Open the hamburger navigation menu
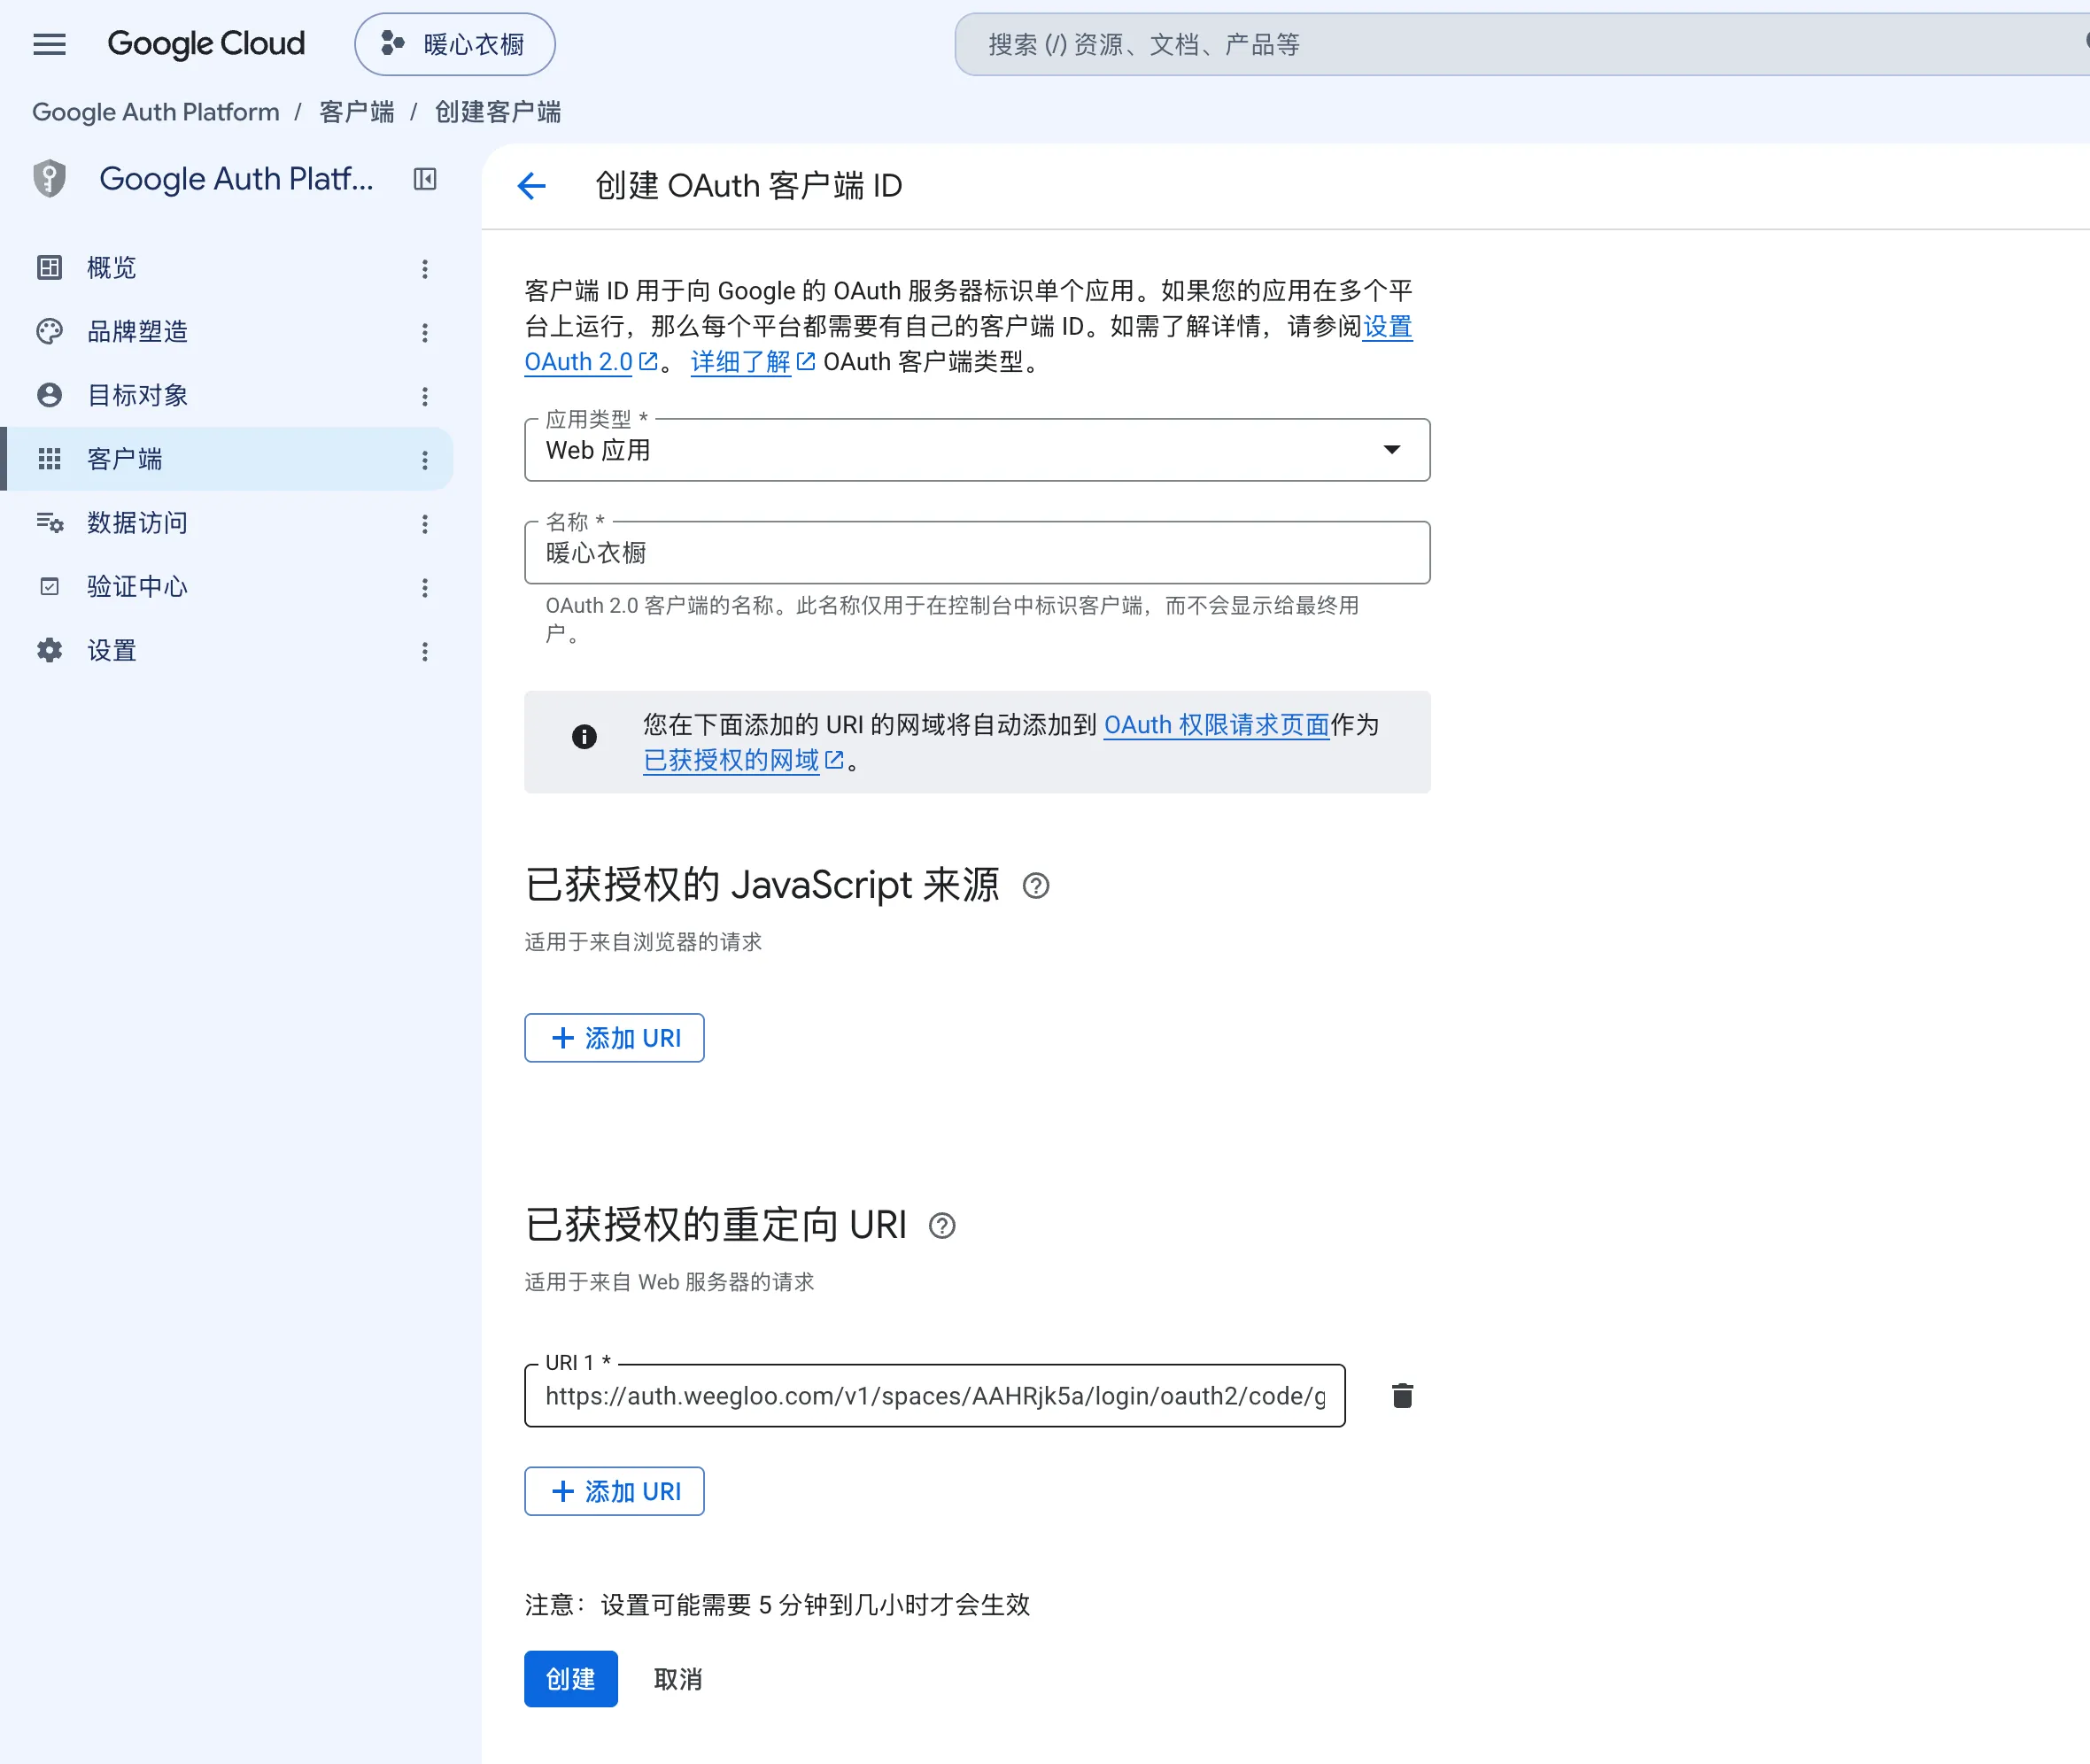2090x1764 pixels. tap(49, 44)
